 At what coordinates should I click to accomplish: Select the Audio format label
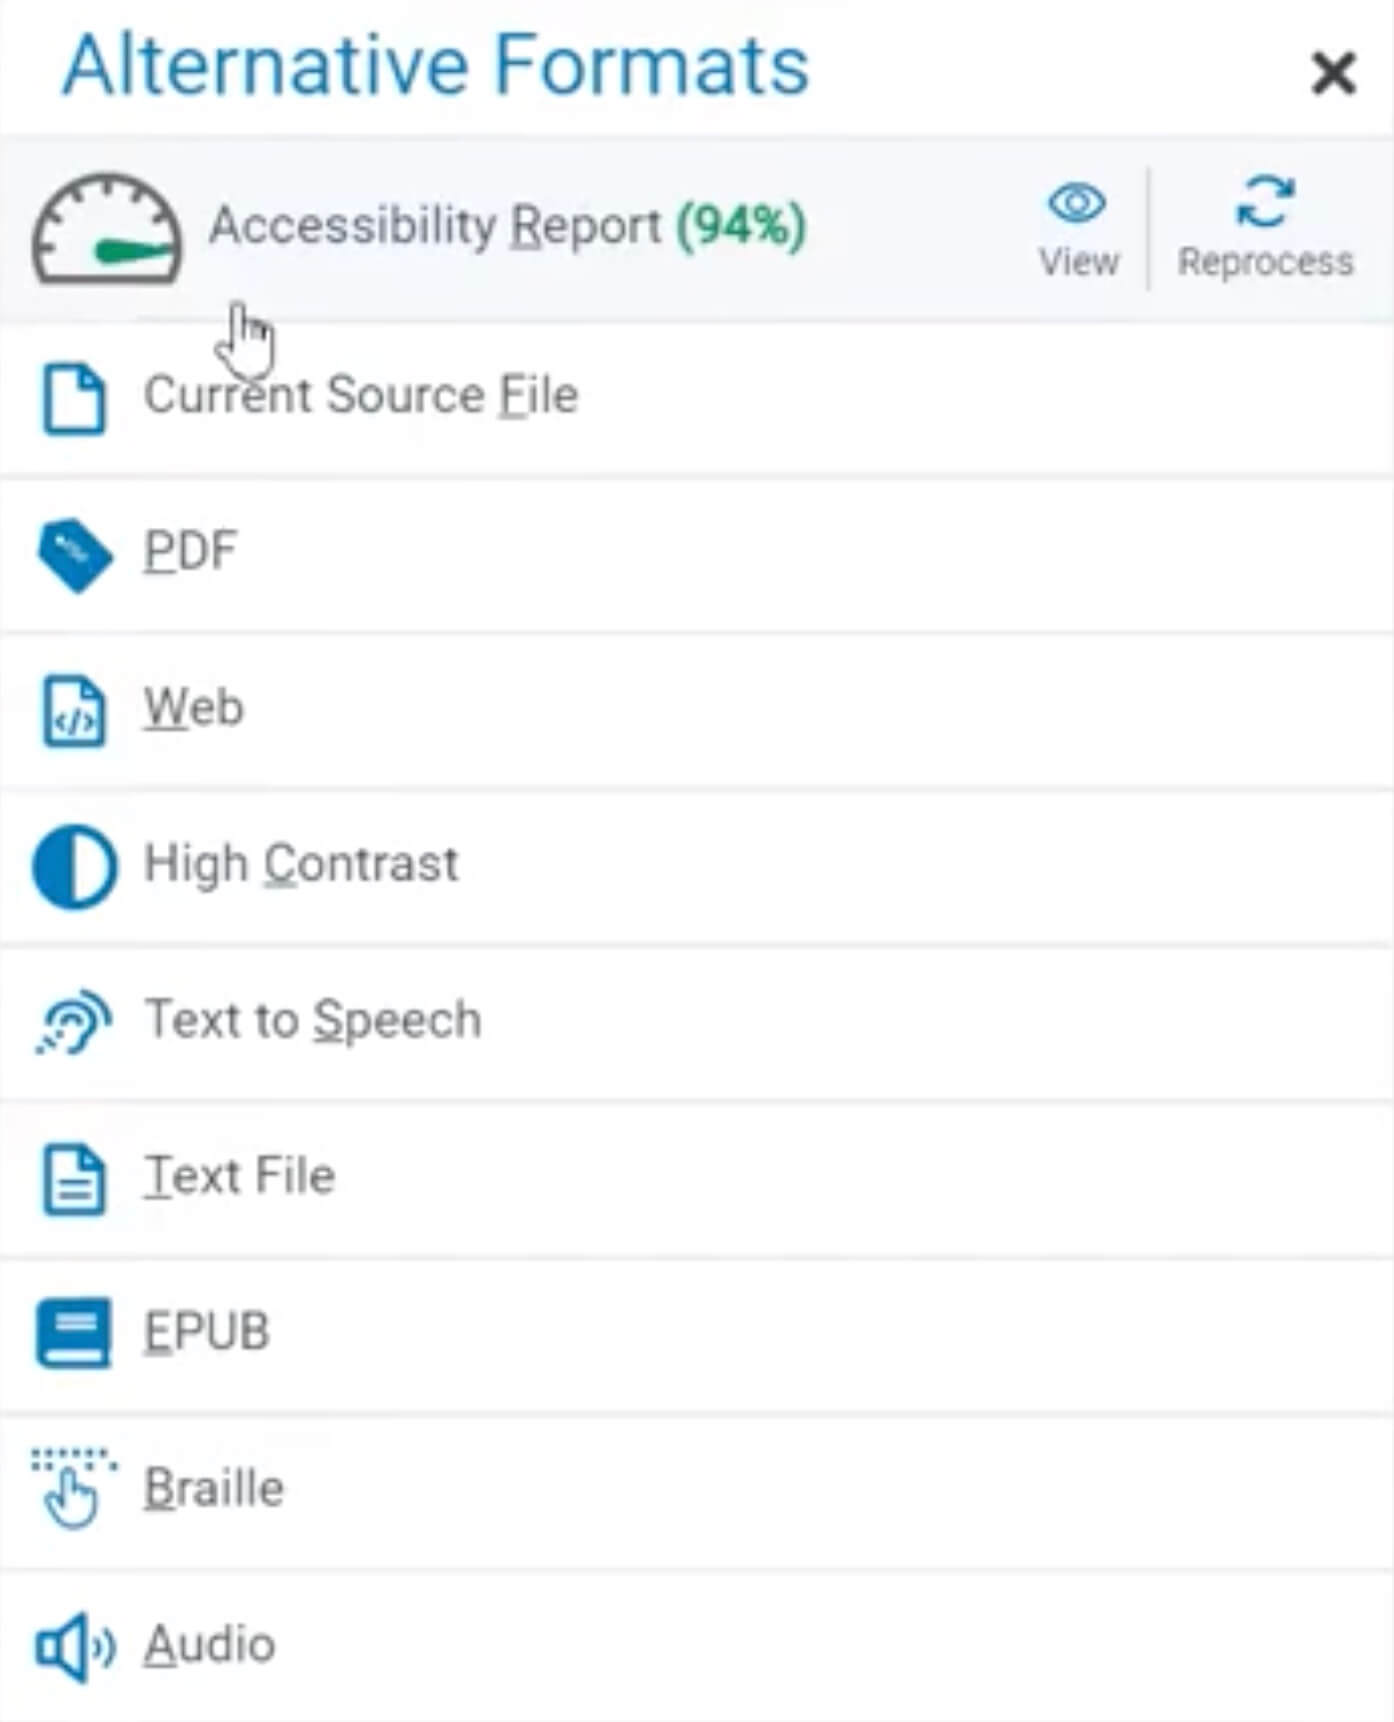209,1645
